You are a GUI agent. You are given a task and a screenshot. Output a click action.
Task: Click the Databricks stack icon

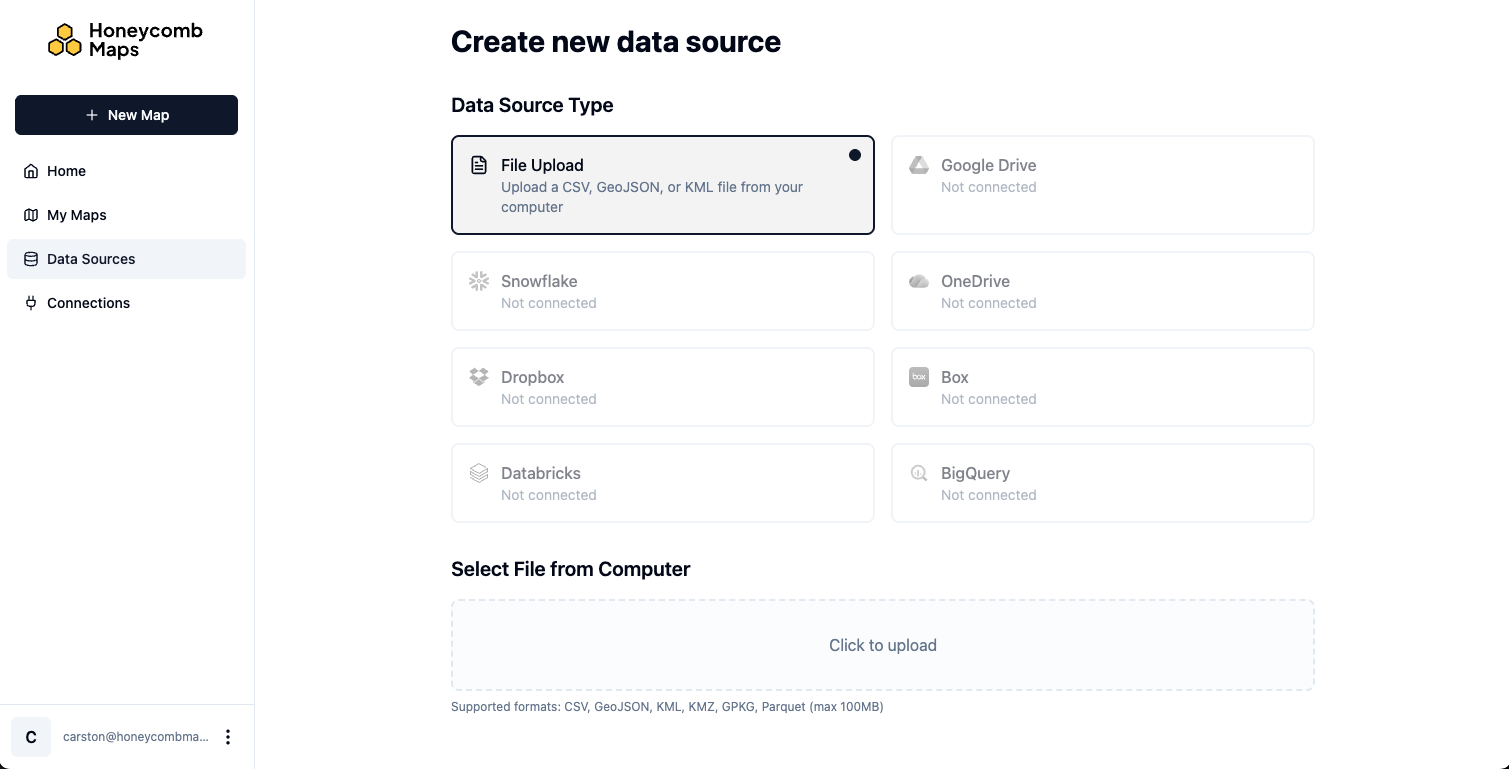click(x=478, y=473)
